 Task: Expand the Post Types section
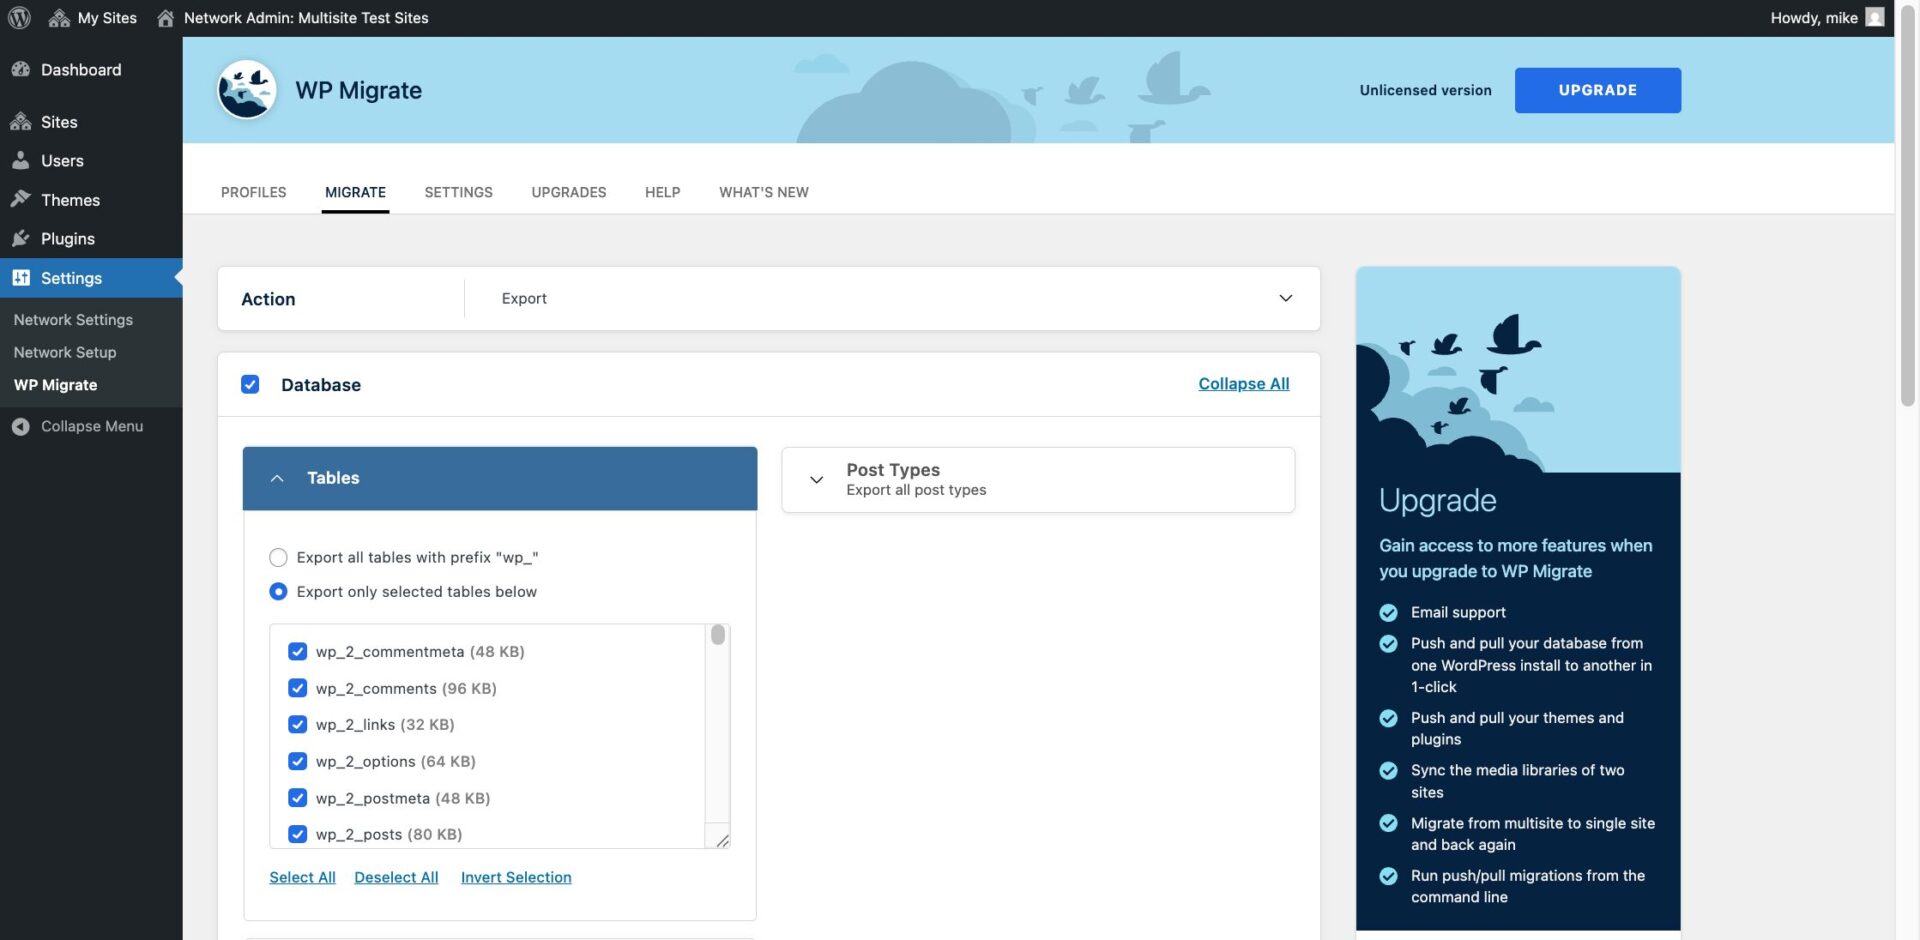click(x=816, y=480)
